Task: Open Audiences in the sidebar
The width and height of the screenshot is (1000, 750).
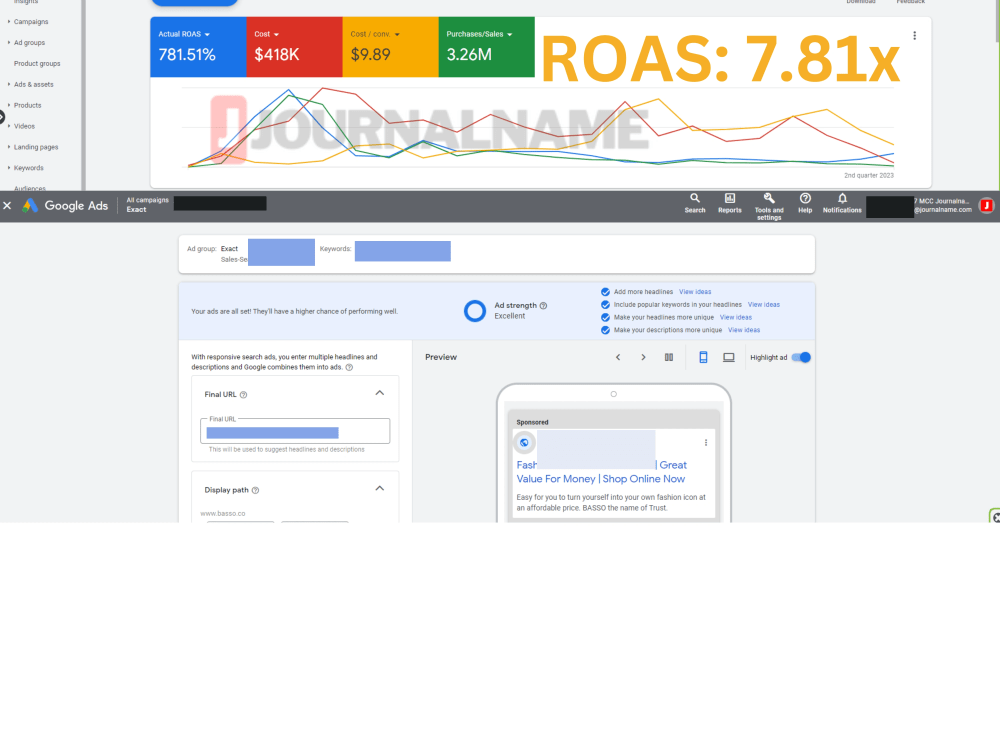Action: click(29, 188)
